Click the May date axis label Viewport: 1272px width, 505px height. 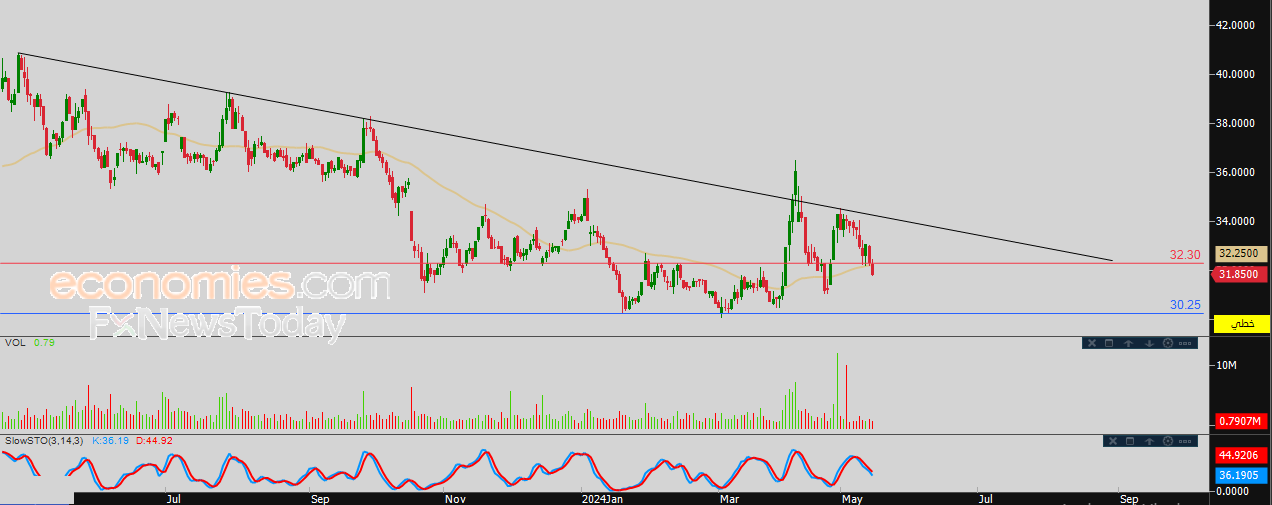(x=851, y=498)
